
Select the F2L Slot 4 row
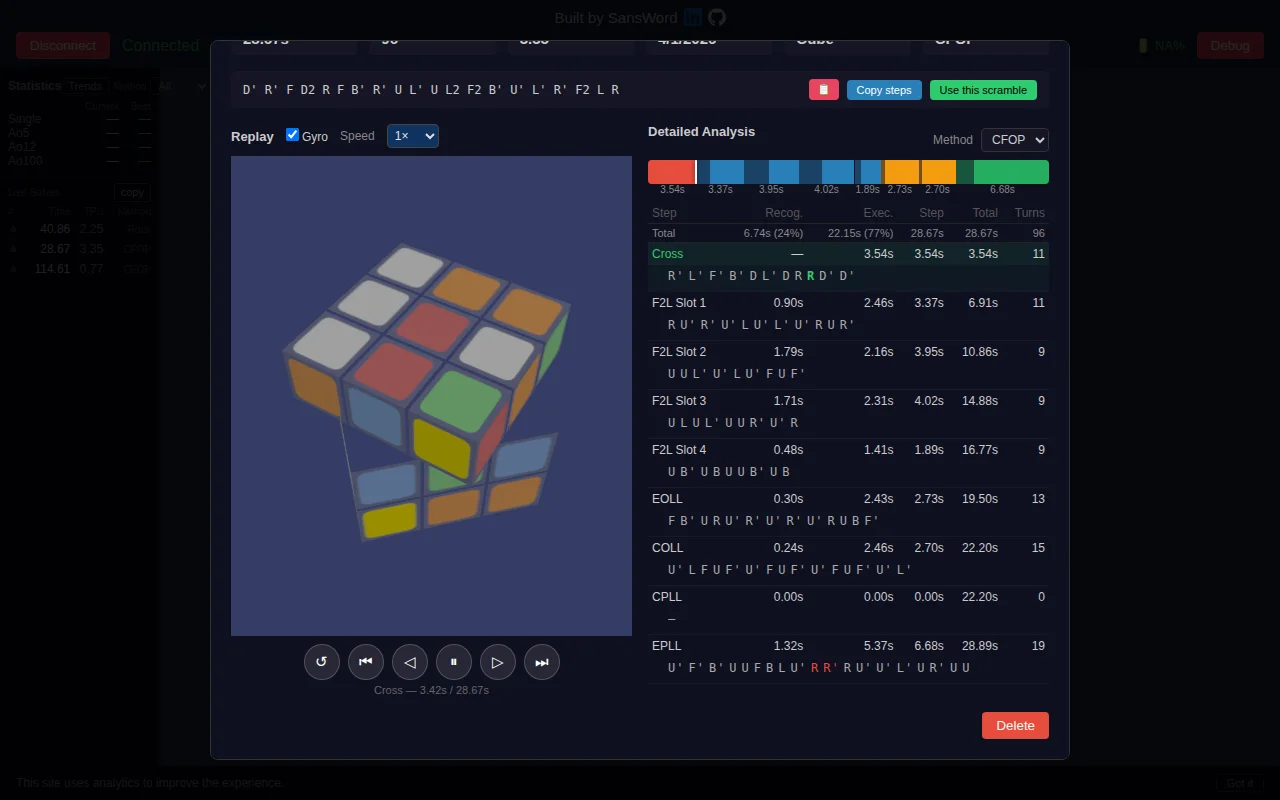pos(848,450)
